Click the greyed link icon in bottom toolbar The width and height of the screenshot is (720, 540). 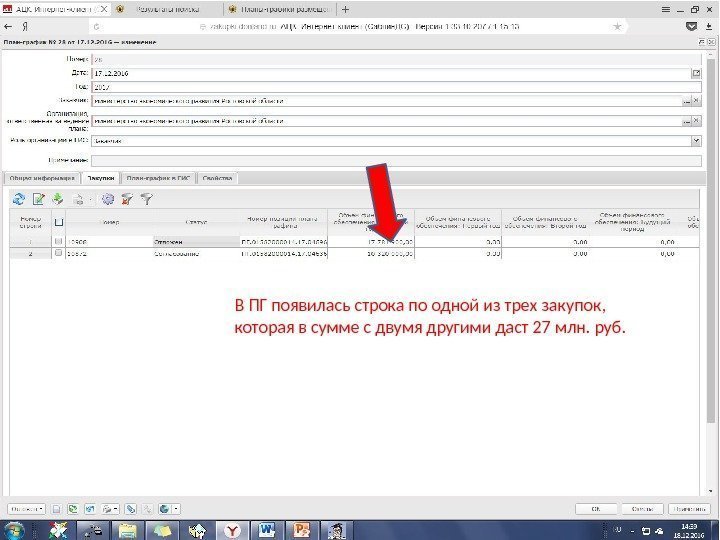click(147, 509)
